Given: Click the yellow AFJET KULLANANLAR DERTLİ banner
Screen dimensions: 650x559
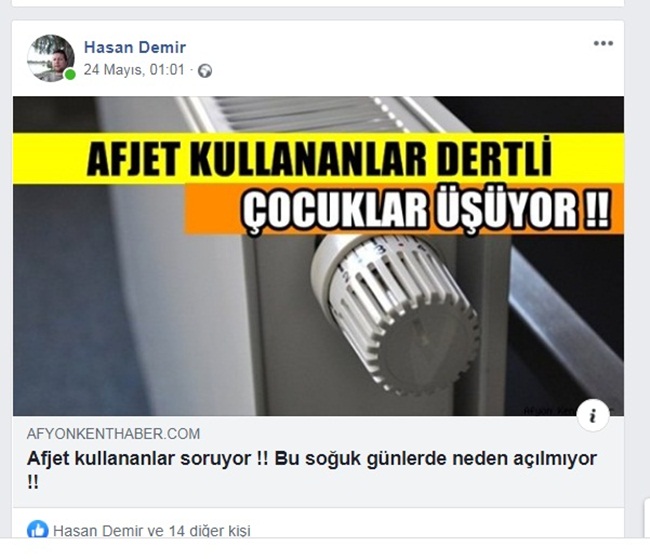Looking at the screenshot, I should click(318, 159).
